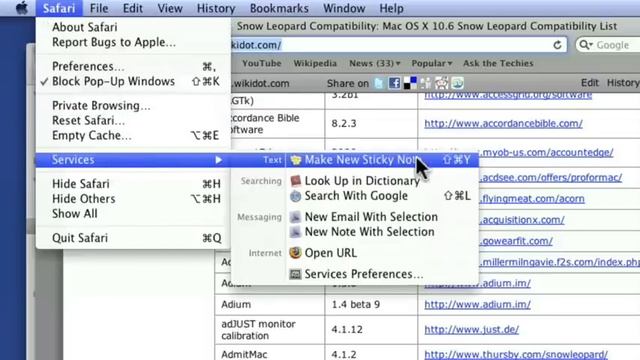The height and width of the screenshot is (360, 640).
Task: Click the New Note With Selection icon
Action: [296, 232]
